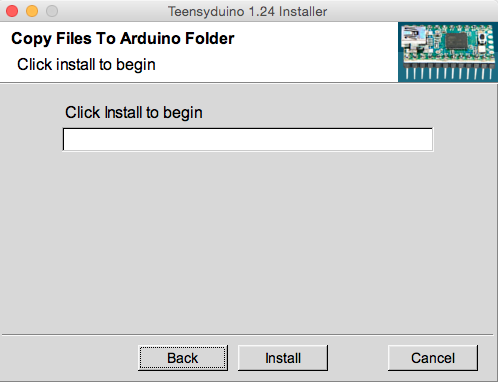Minimize the installer with the yellow button
498x382 pixels.
tap(32, 11)
